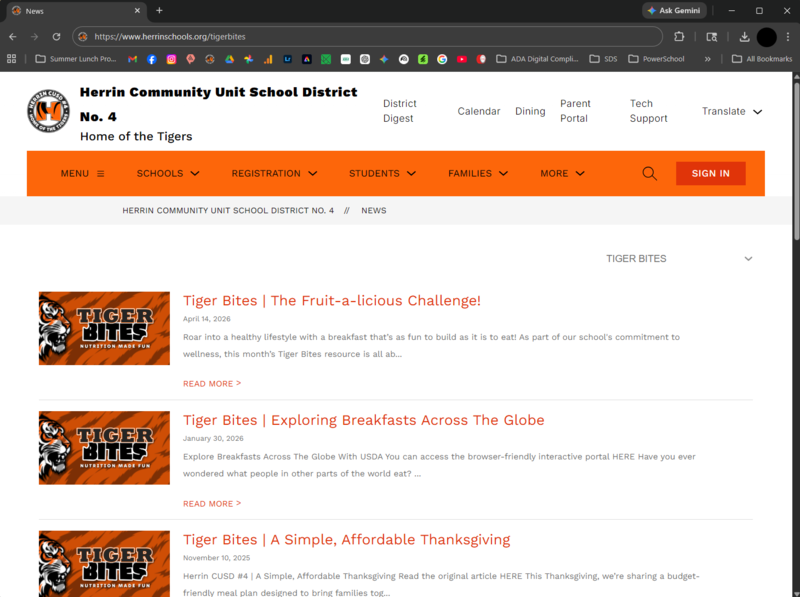Viewport: 800px width, 597px height.
Task: Open the YouTube bookmark icon
Action: click(461, 59)
